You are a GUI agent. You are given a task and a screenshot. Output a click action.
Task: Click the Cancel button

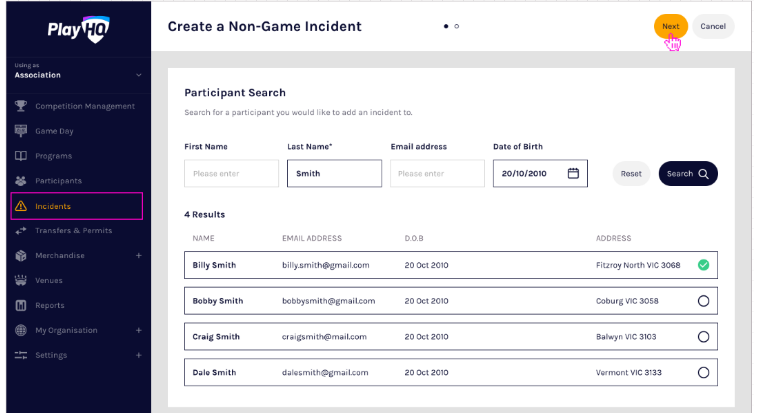tap(713, 27)
